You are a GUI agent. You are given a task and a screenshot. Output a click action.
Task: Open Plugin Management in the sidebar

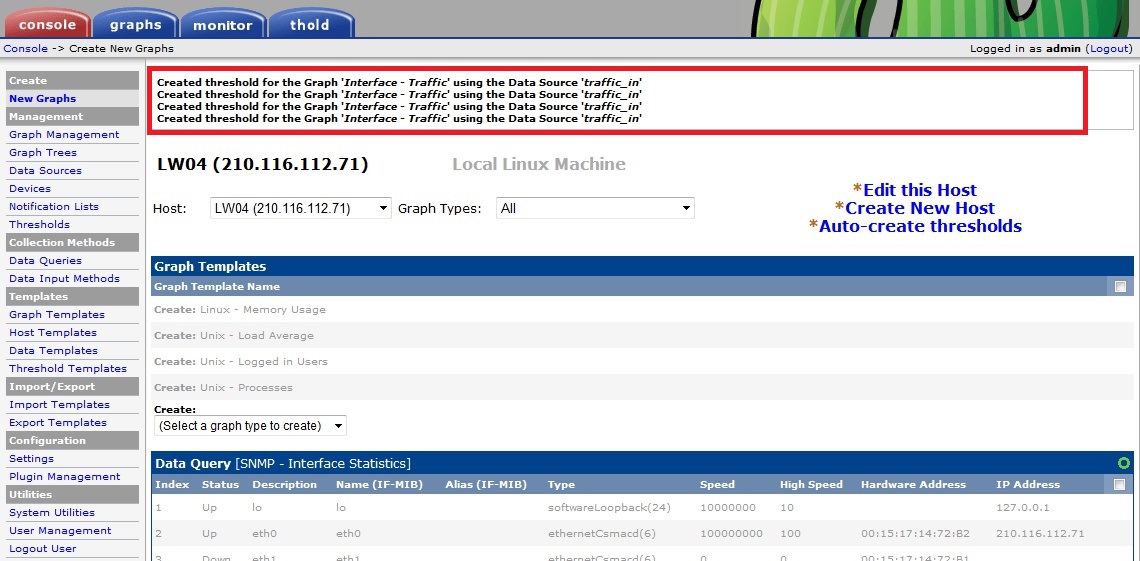point(65,477)
